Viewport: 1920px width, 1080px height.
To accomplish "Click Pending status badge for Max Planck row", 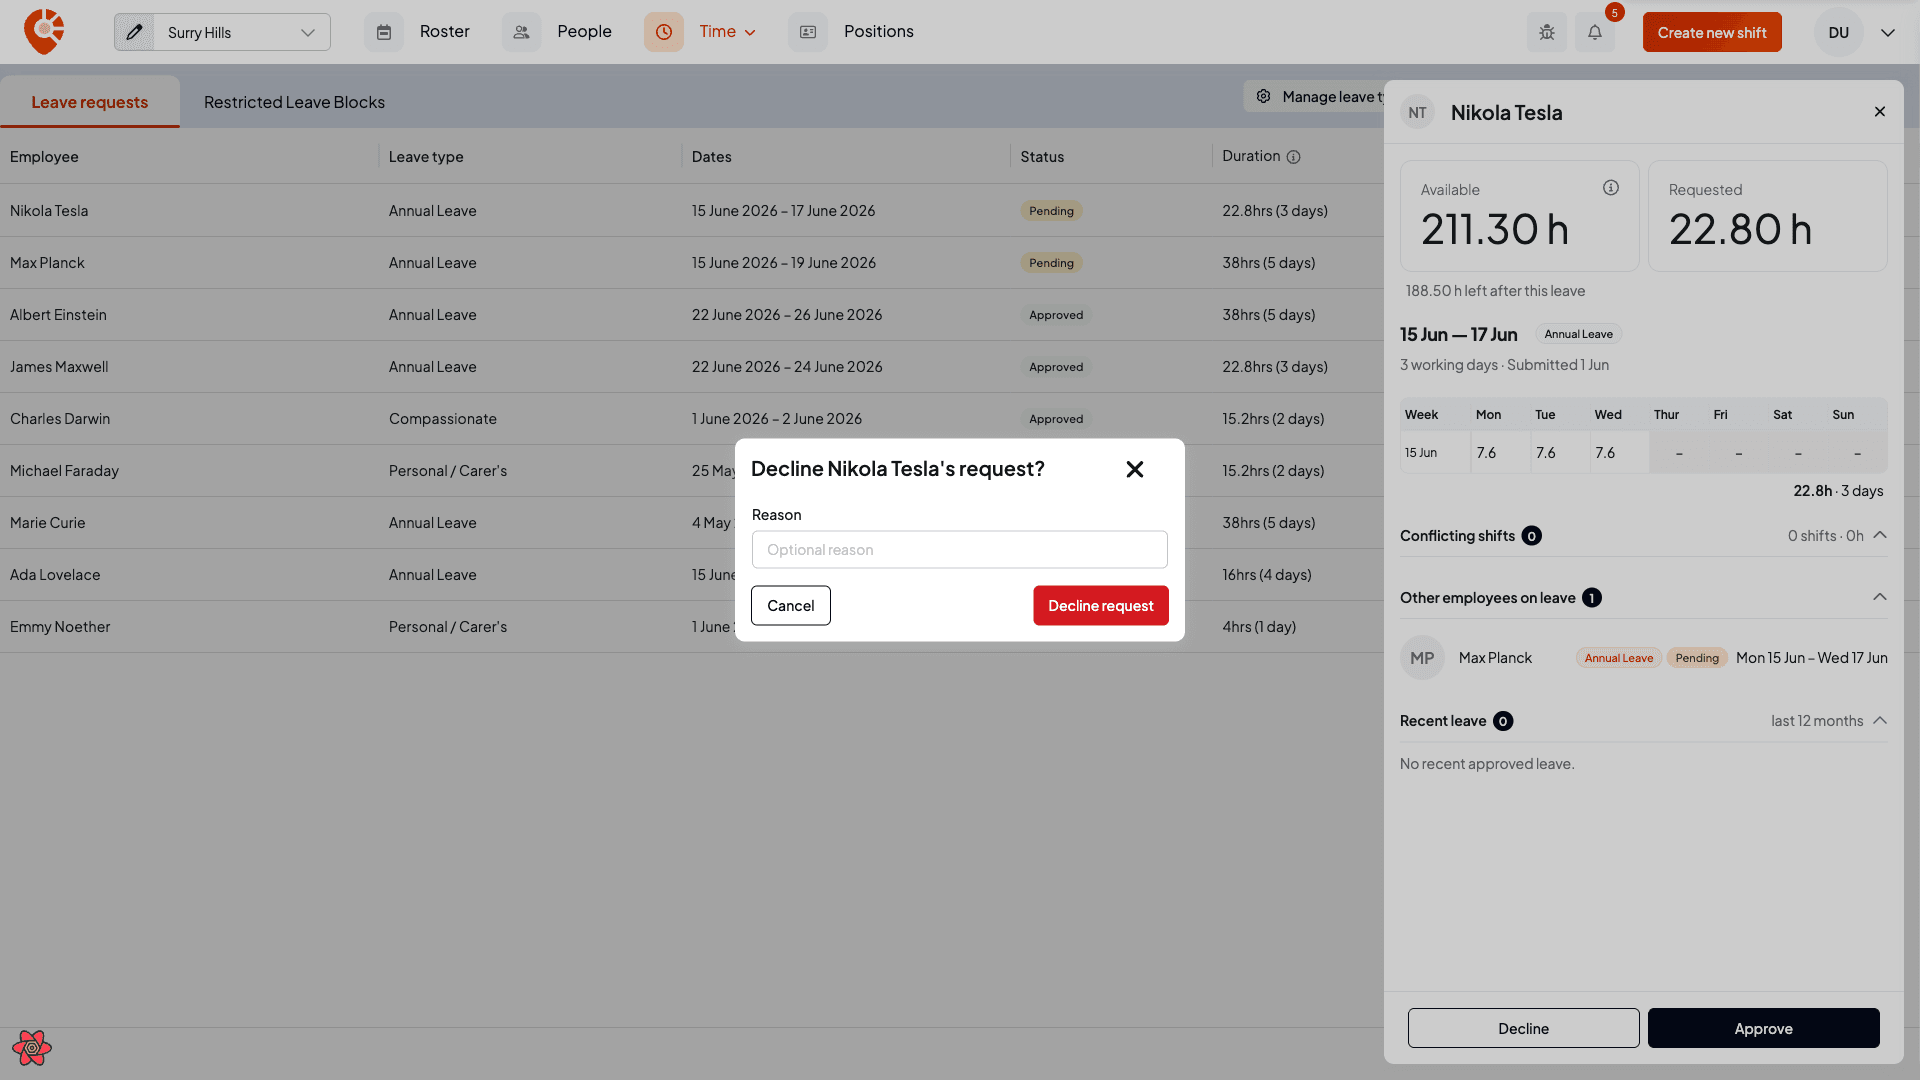I will (x=1051, y=263).
